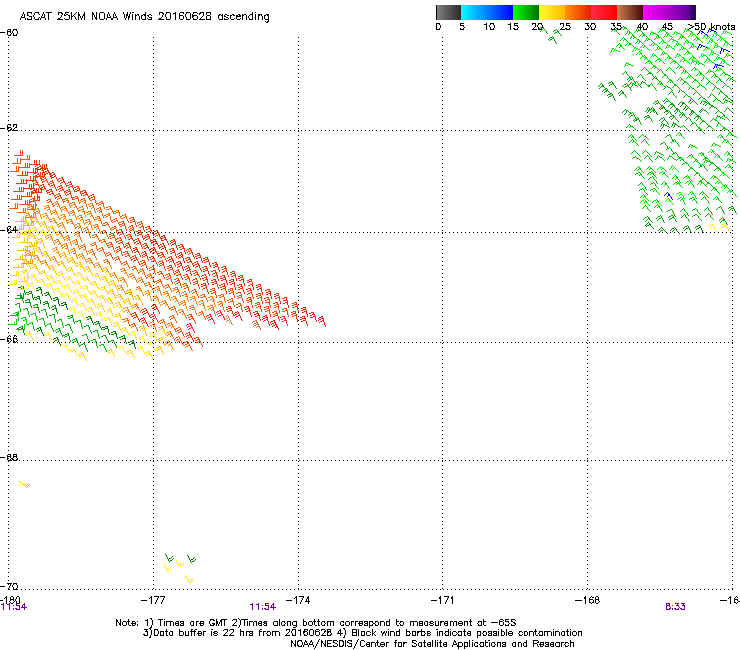Click the cyan-blue 5-15 knots color segment
Image resolution: width=740 pixels, height=650 pixels.
click(x=487, y=12)
